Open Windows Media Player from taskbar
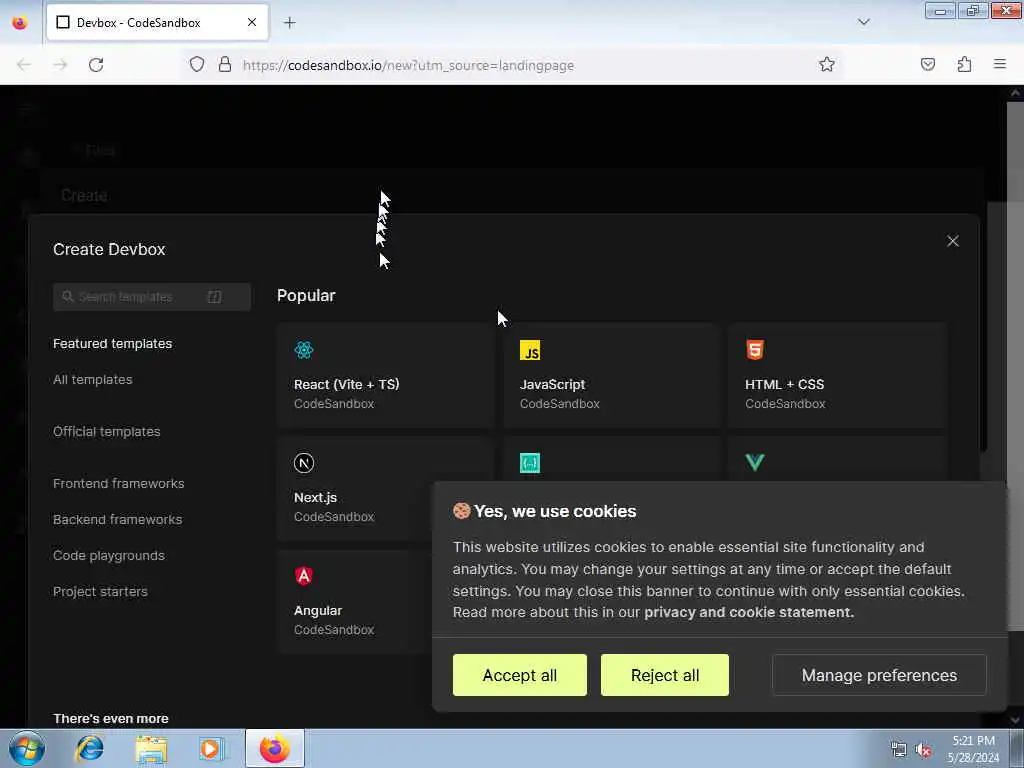Screen dimensions: 1024x768 point(211,749)
